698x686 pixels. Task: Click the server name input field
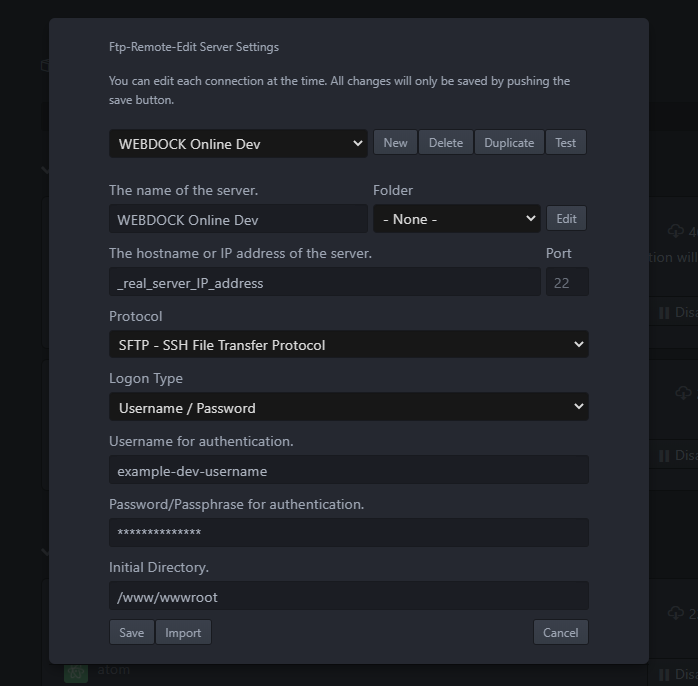(238, 219)
